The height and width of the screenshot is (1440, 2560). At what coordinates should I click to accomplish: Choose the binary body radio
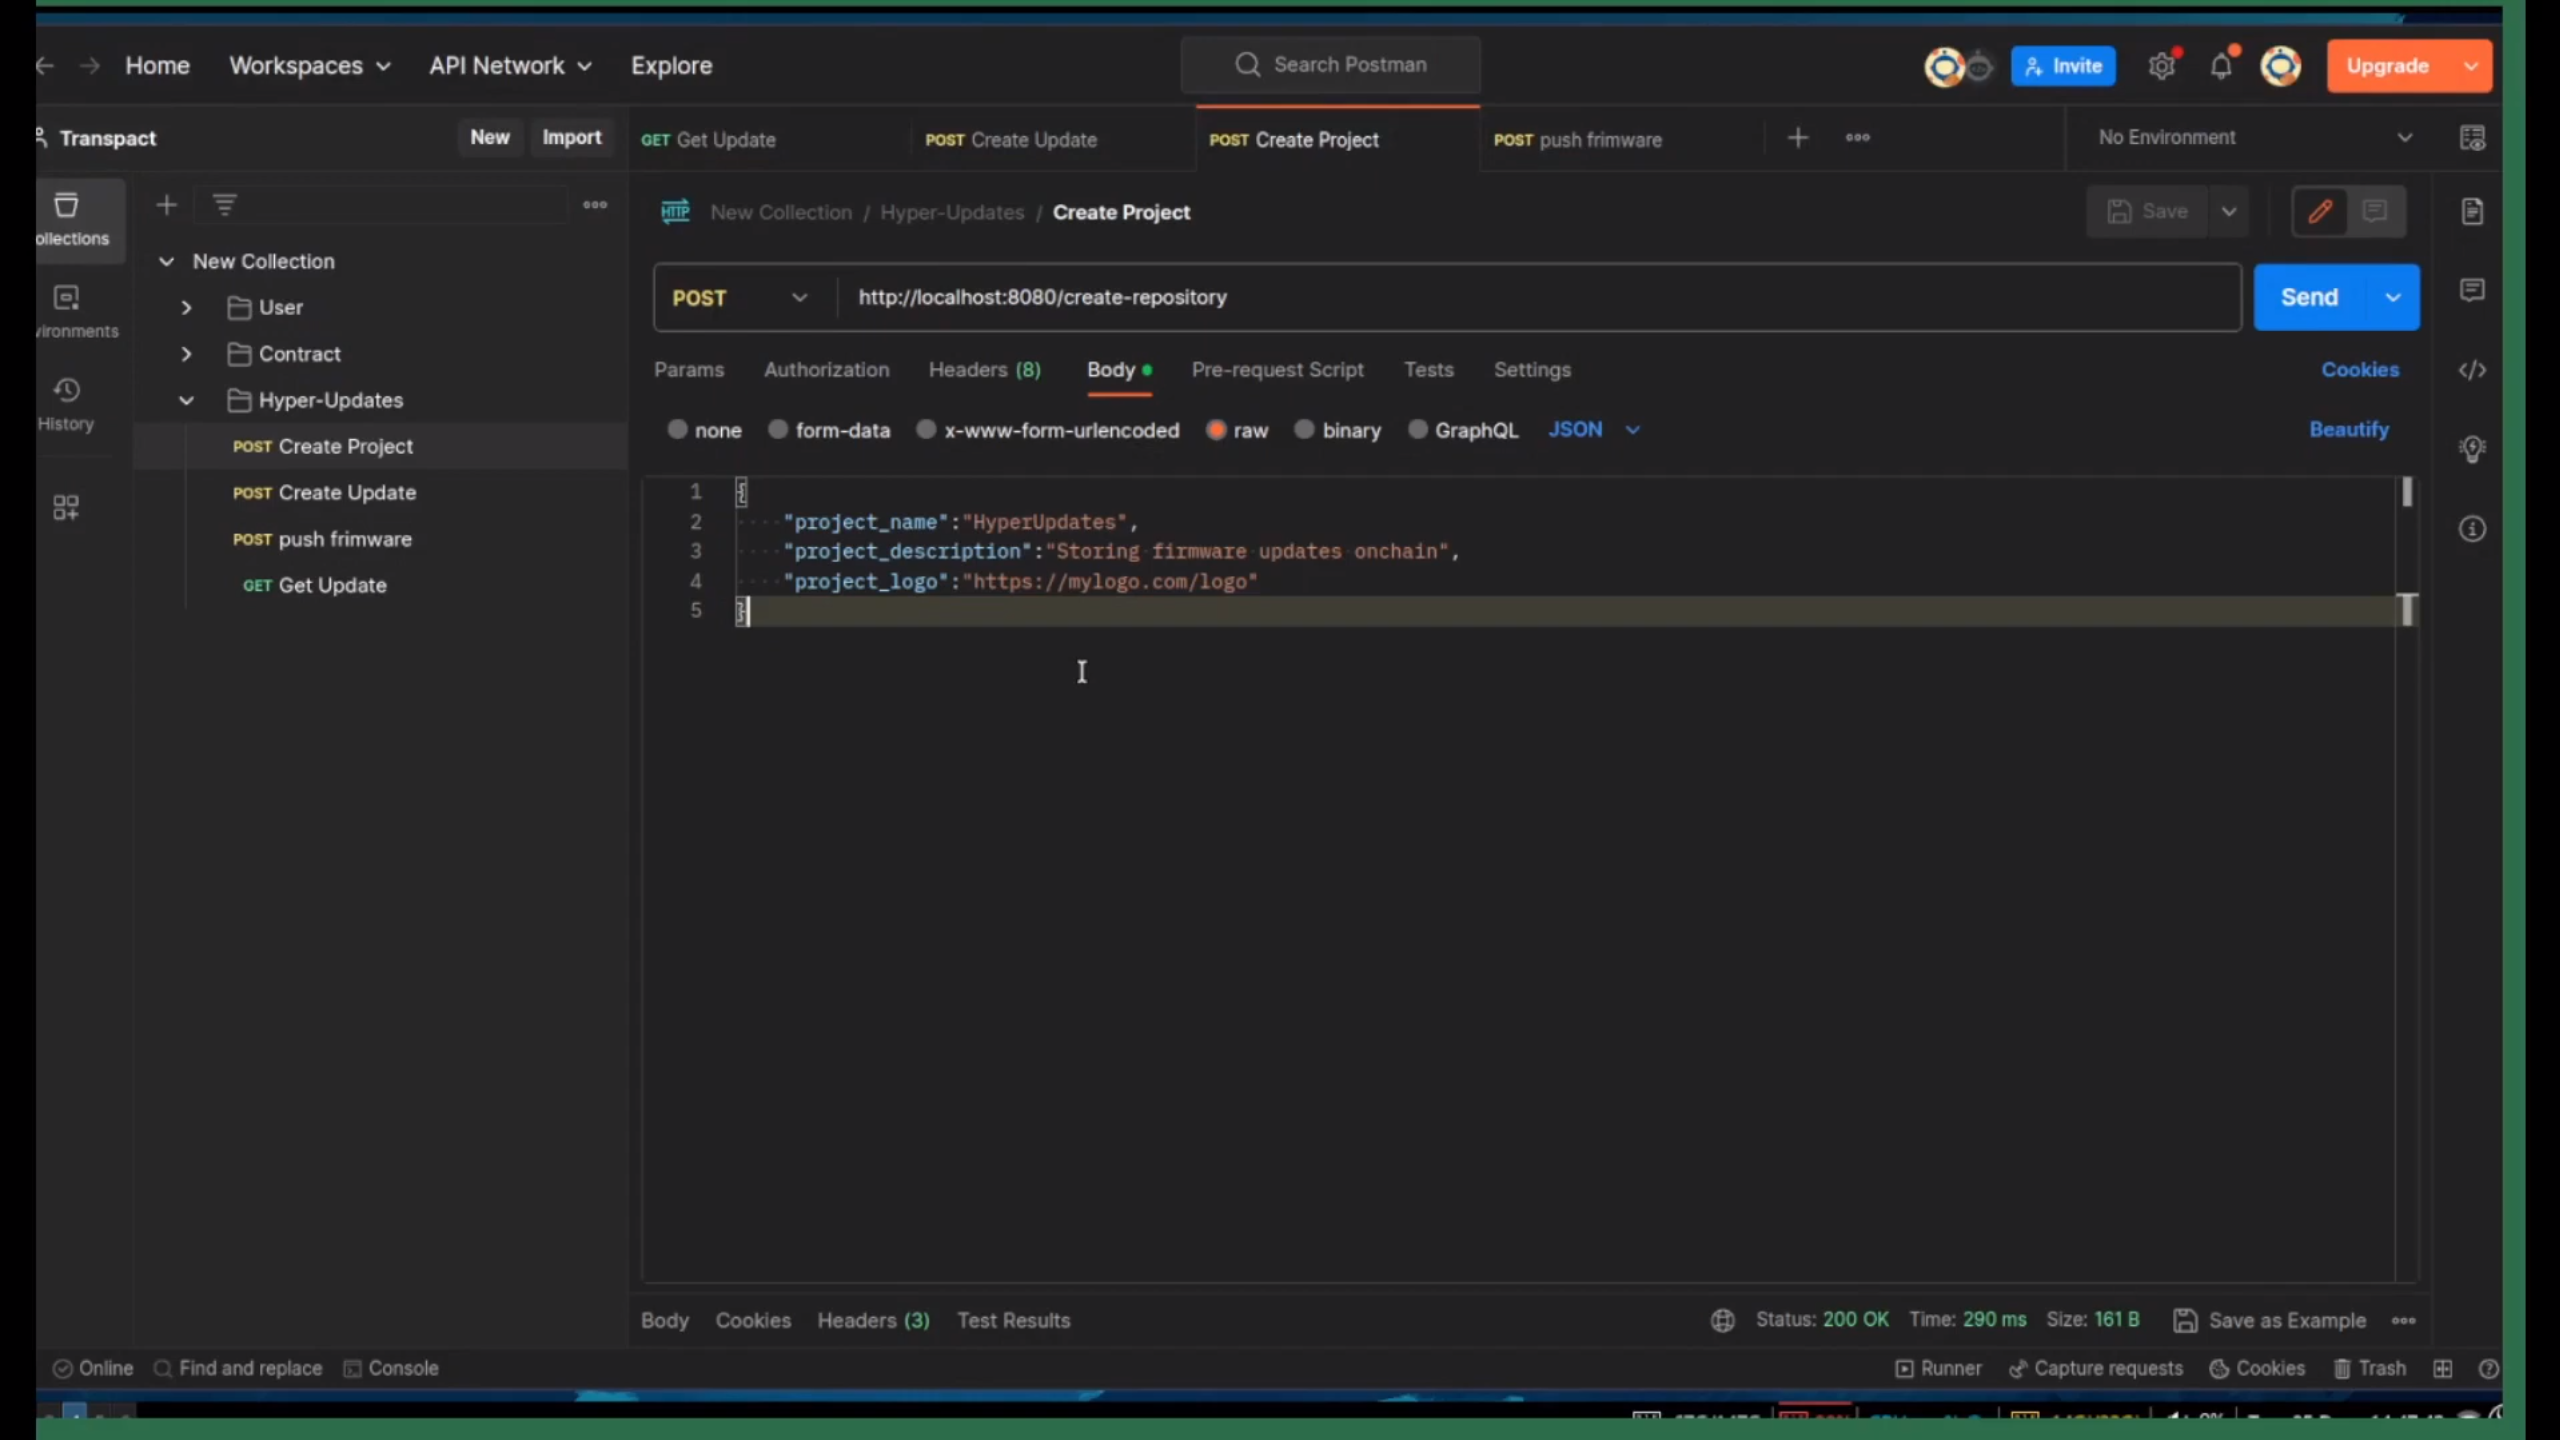click(x=1304, y=430)
